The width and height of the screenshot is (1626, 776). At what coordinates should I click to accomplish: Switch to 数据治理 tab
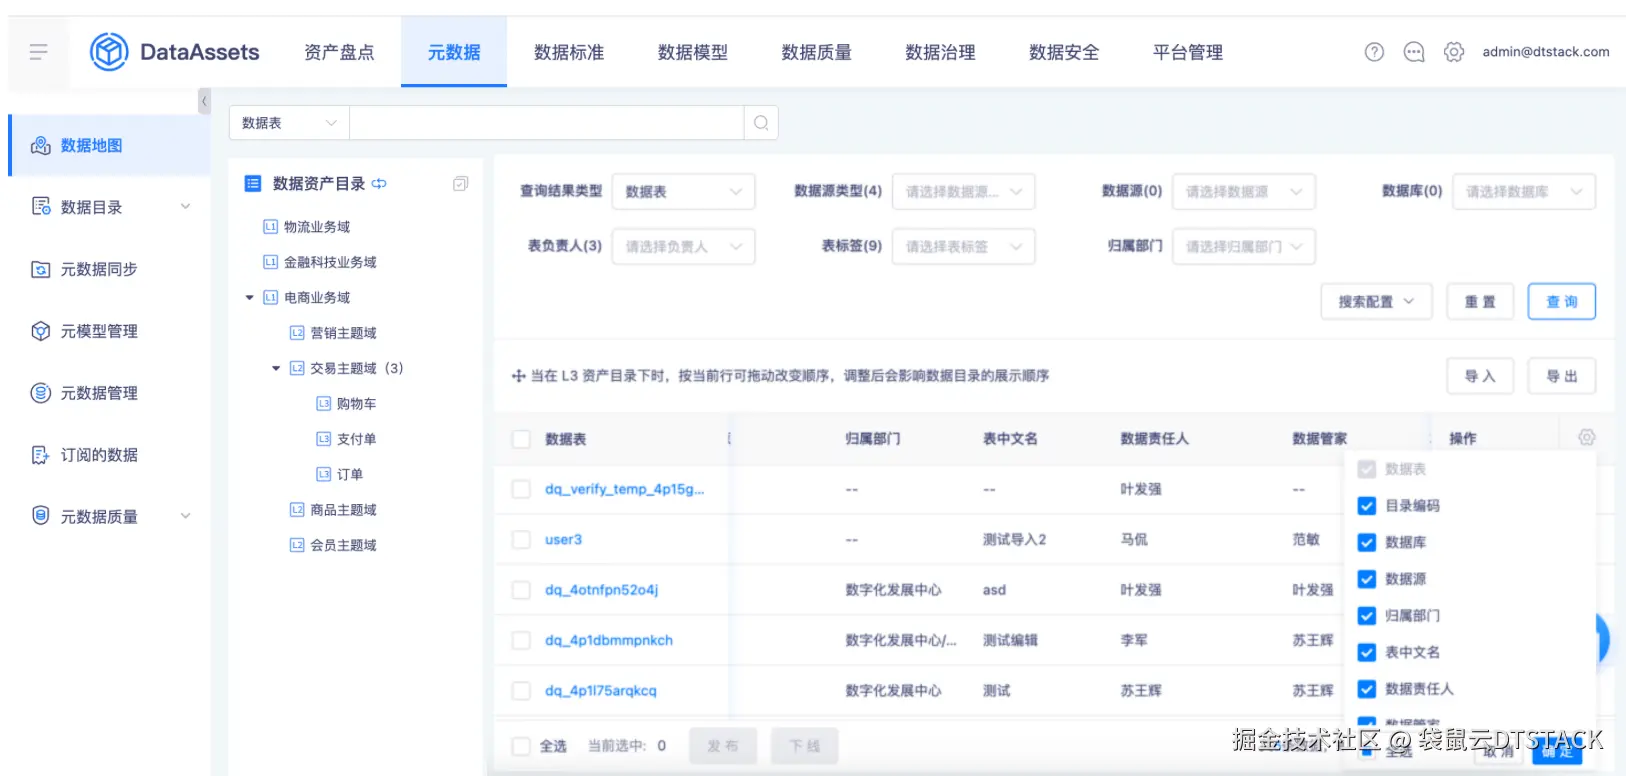pyautogui.click(x=940, y=52)
